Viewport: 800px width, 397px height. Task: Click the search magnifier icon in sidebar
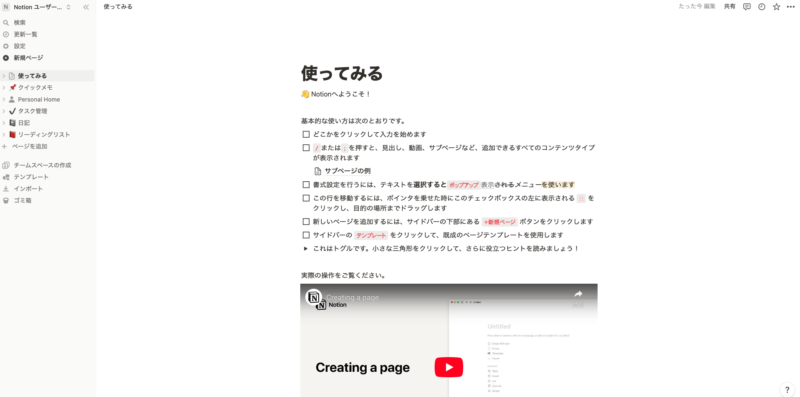pos(6,22)
